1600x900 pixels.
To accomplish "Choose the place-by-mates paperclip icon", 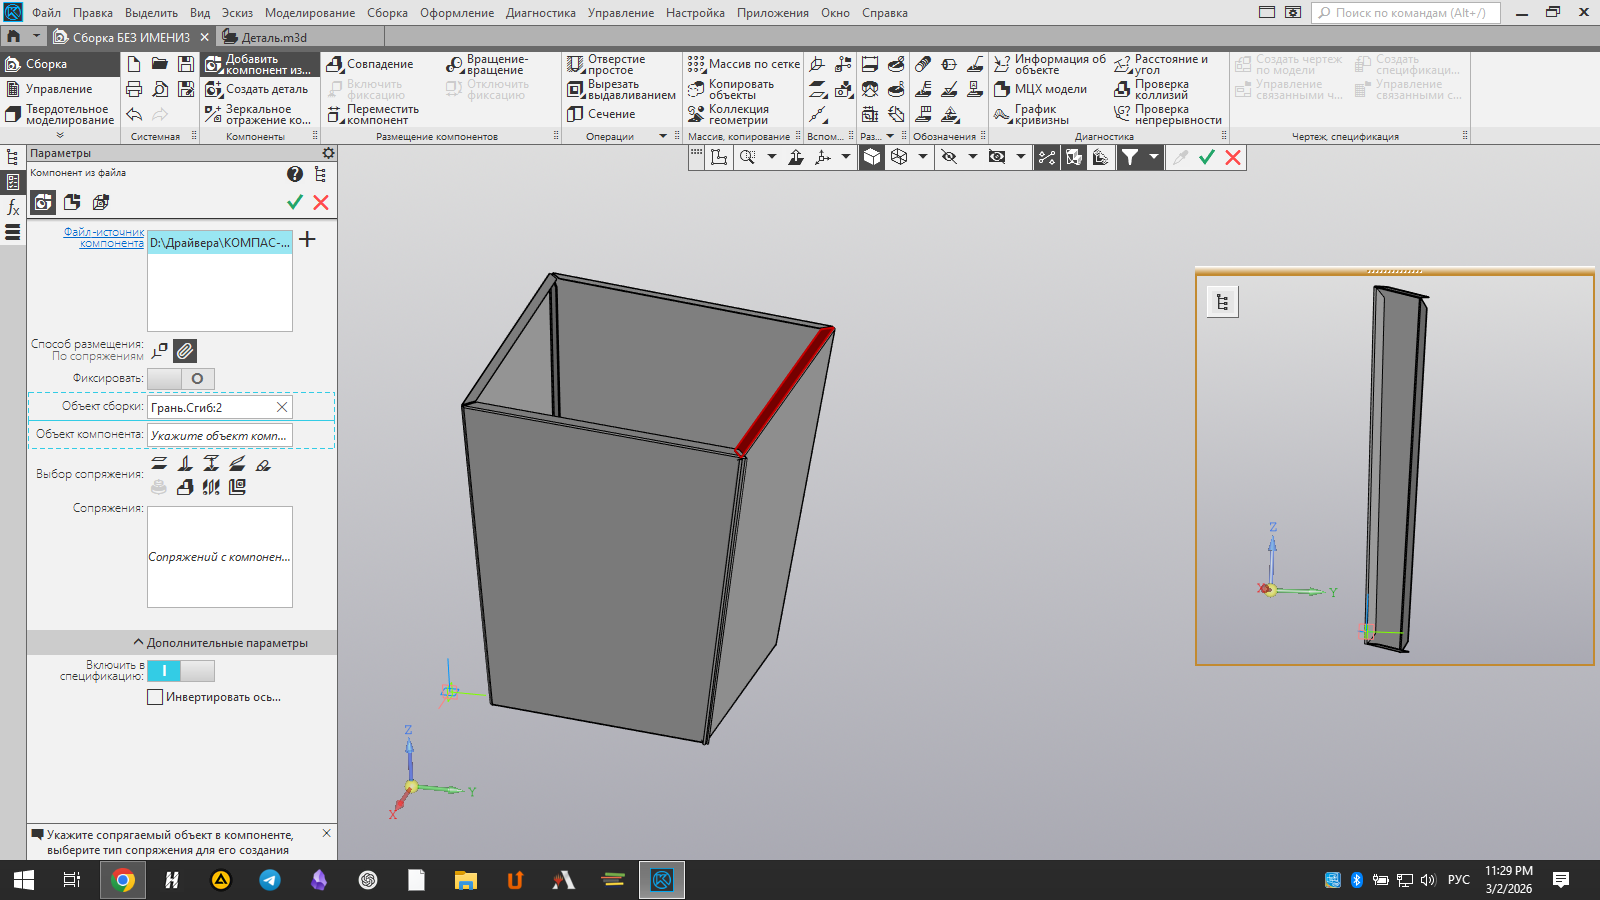I will 185,351.
